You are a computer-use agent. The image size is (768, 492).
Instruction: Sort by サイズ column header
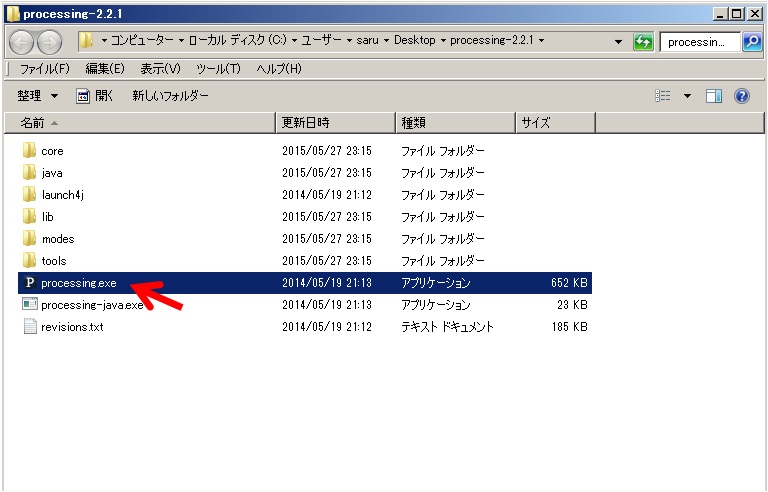pos(555,123)
